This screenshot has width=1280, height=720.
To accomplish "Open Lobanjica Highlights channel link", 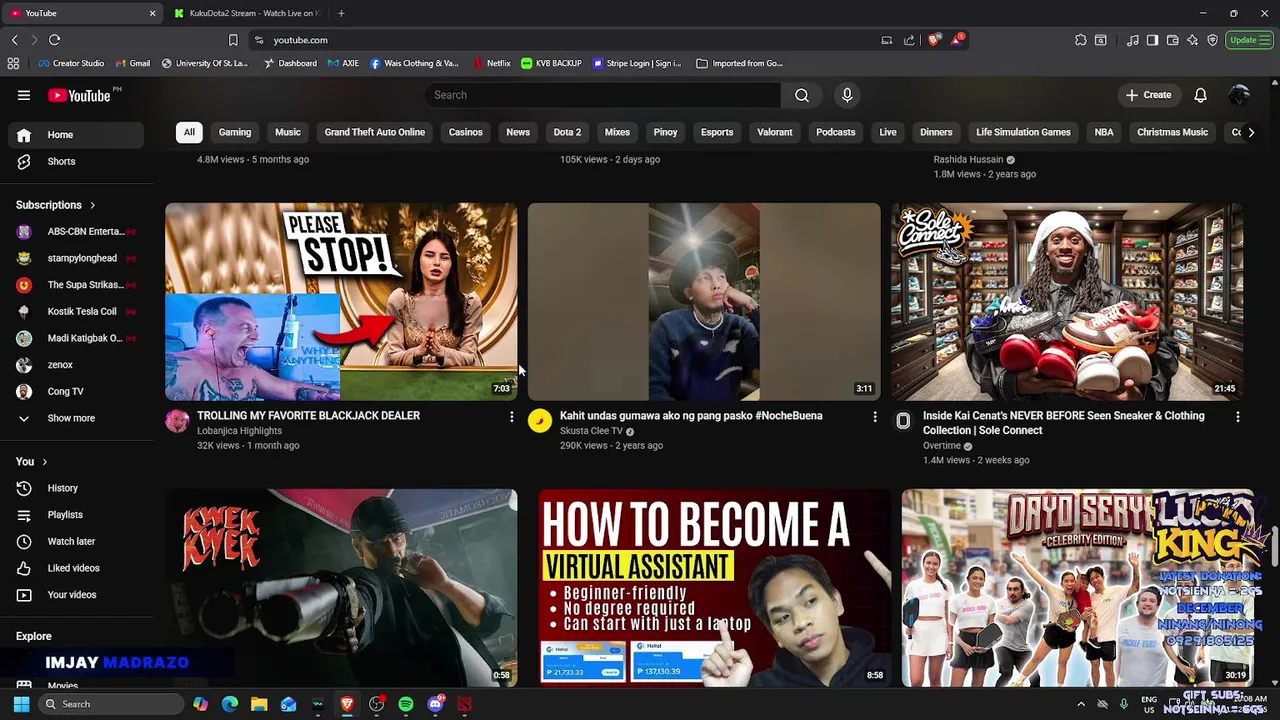I will tap(239, 431).
